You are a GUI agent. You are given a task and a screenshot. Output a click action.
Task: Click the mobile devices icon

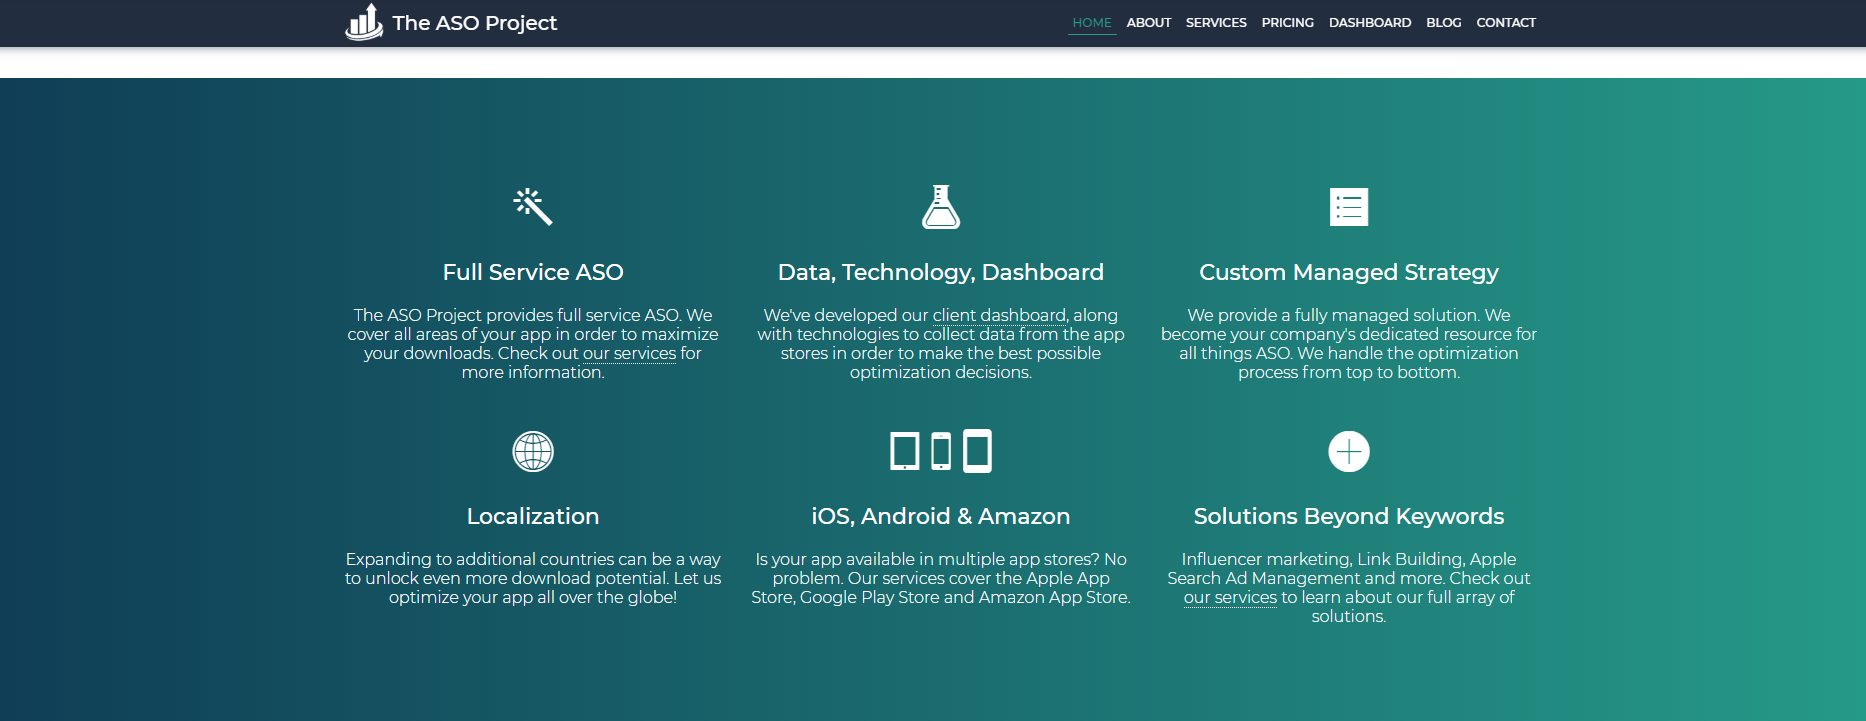940,451
